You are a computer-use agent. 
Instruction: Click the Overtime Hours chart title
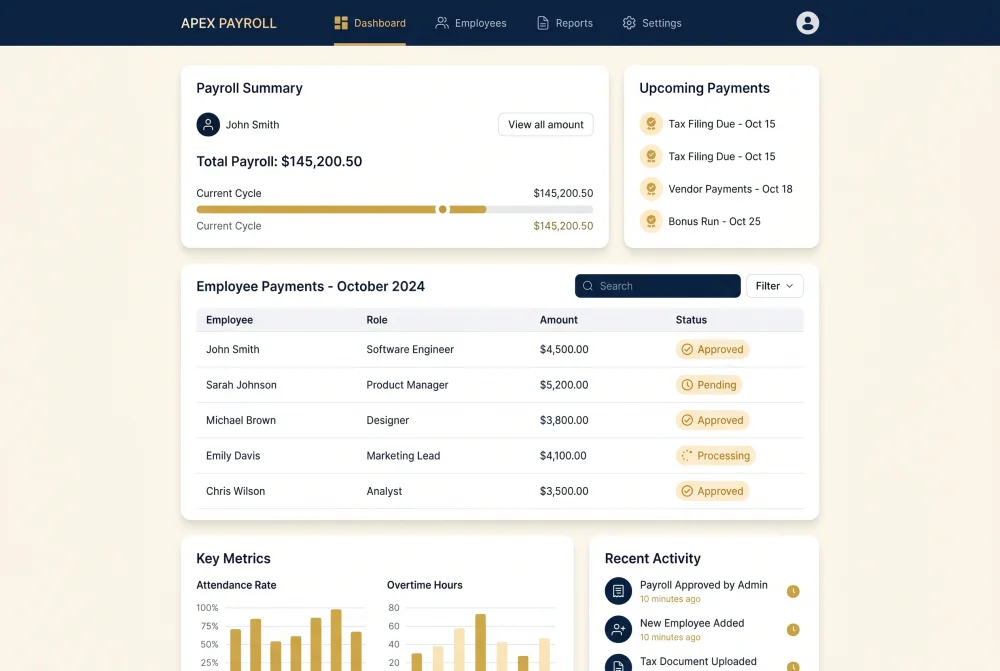pos(425,585)
